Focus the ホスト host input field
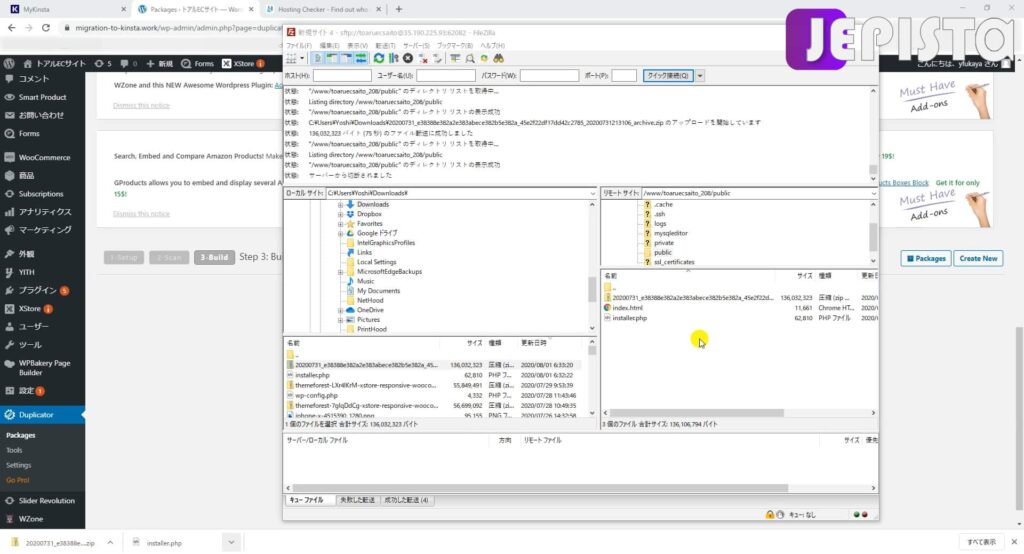This screenshot has height=554, width=1024. click(x=342, y=76)
